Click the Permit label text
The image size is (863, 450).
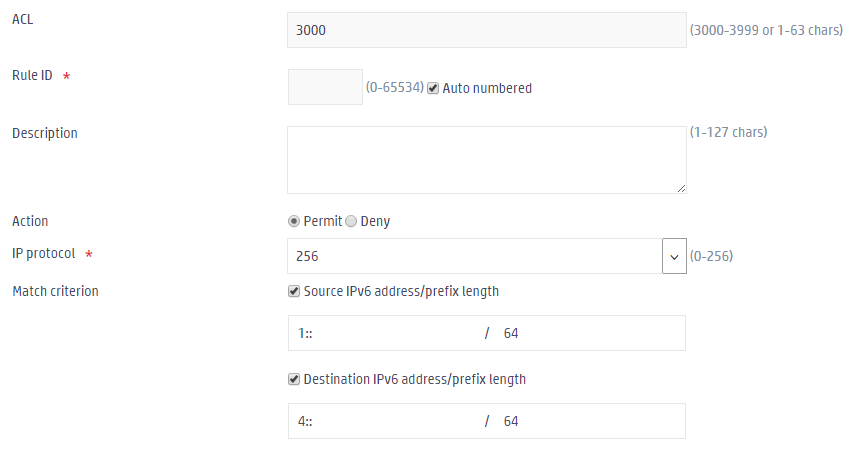[323, 221]
